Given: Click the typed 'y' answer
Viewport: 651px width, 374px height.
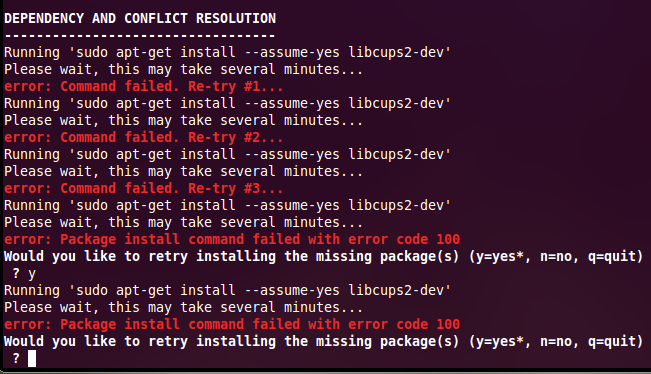Looking at the screenshot, I should point(32,274).
